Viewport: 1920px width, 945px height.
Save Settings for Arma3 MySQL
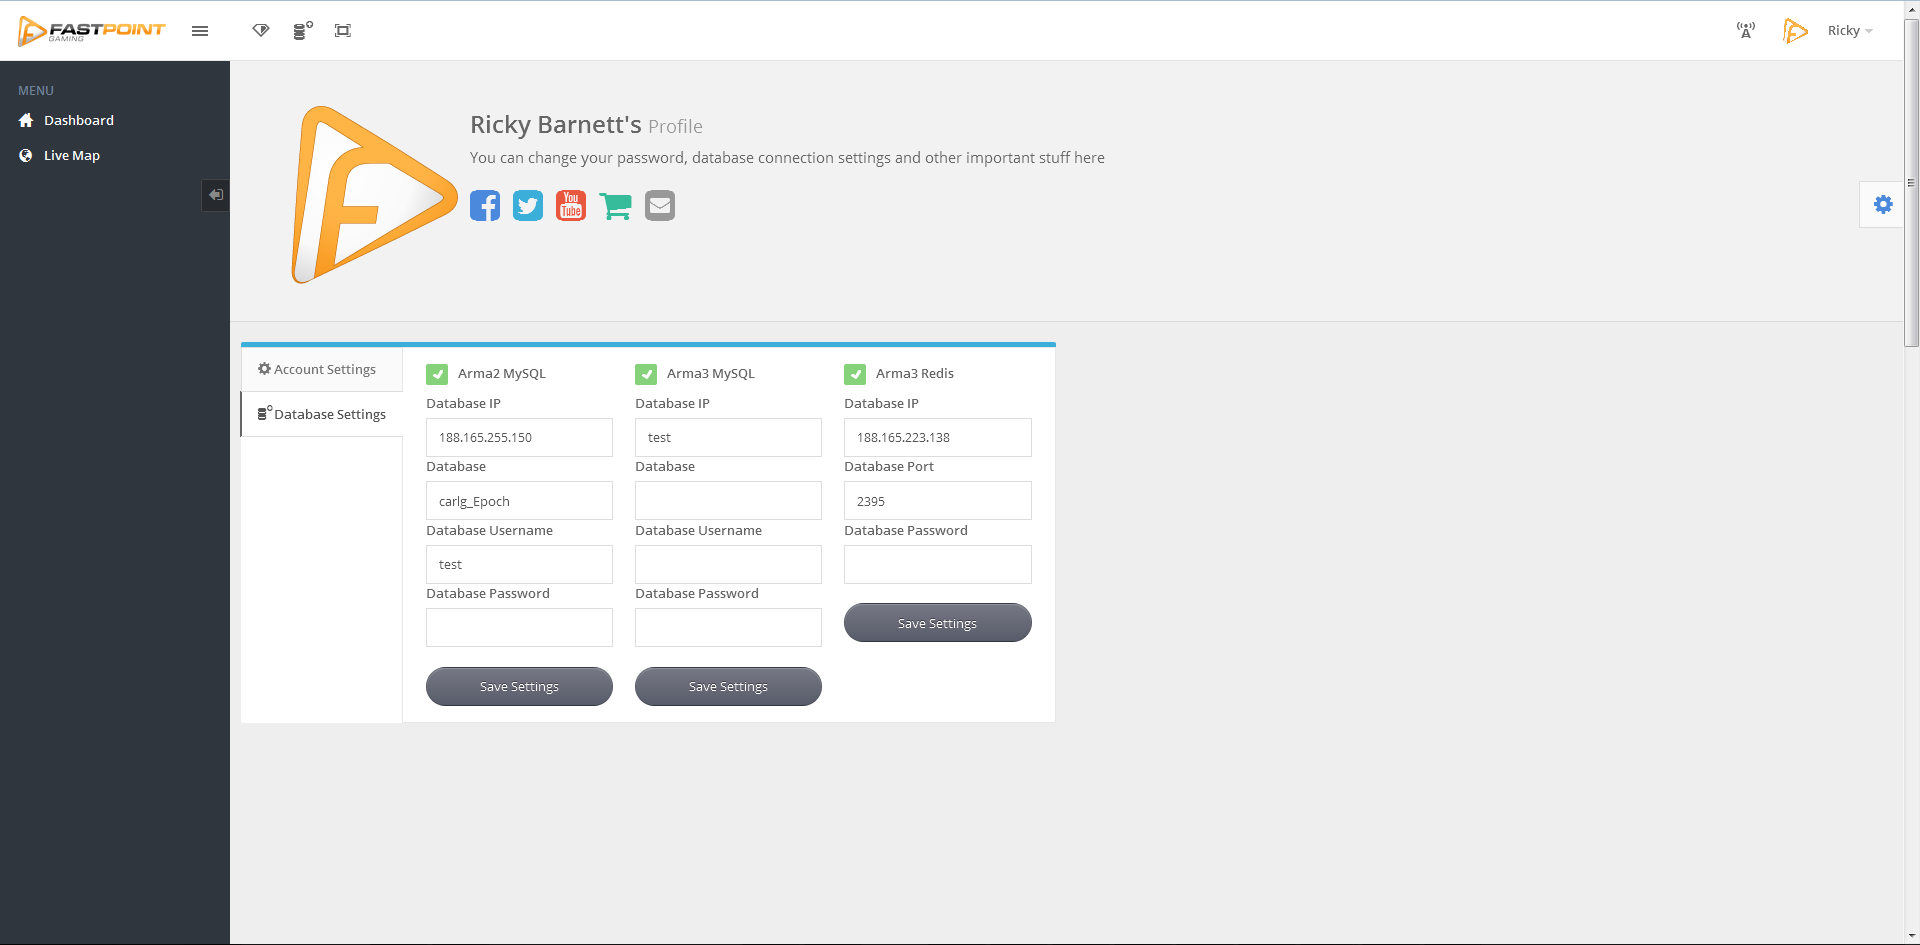728,686
